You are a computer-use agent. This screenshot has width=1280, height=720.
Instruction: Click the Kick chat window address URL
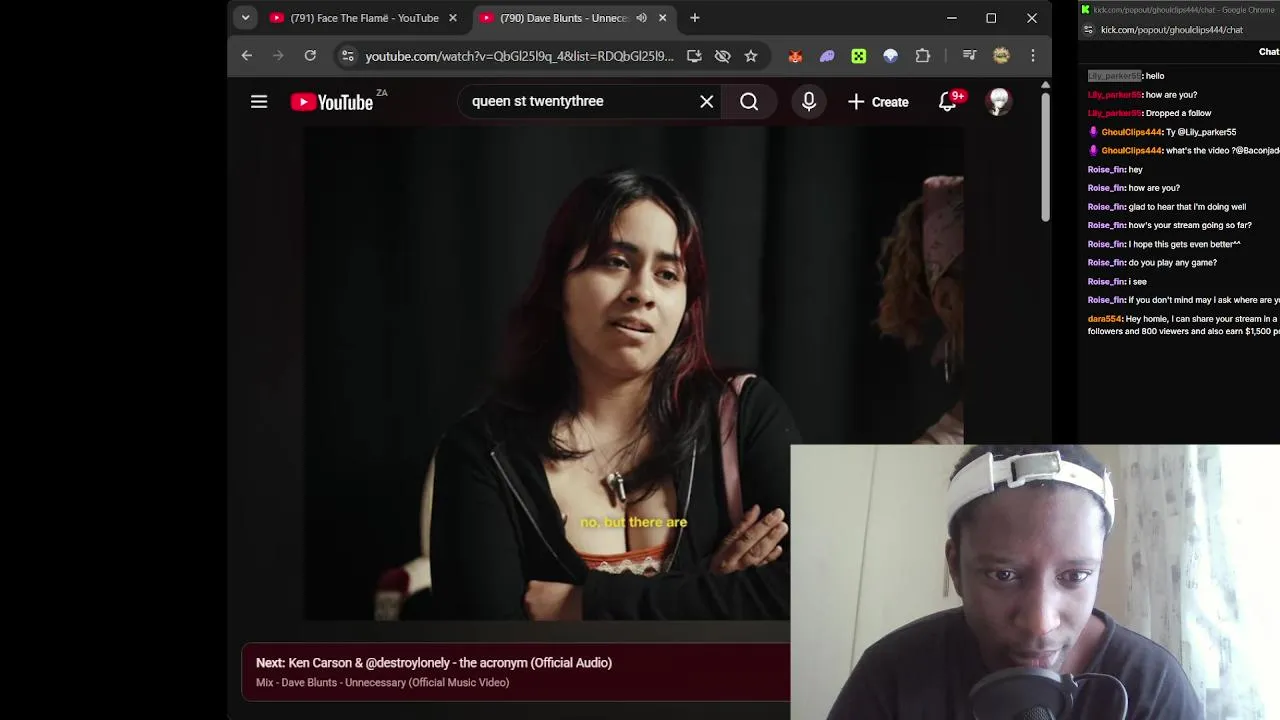1172,30
